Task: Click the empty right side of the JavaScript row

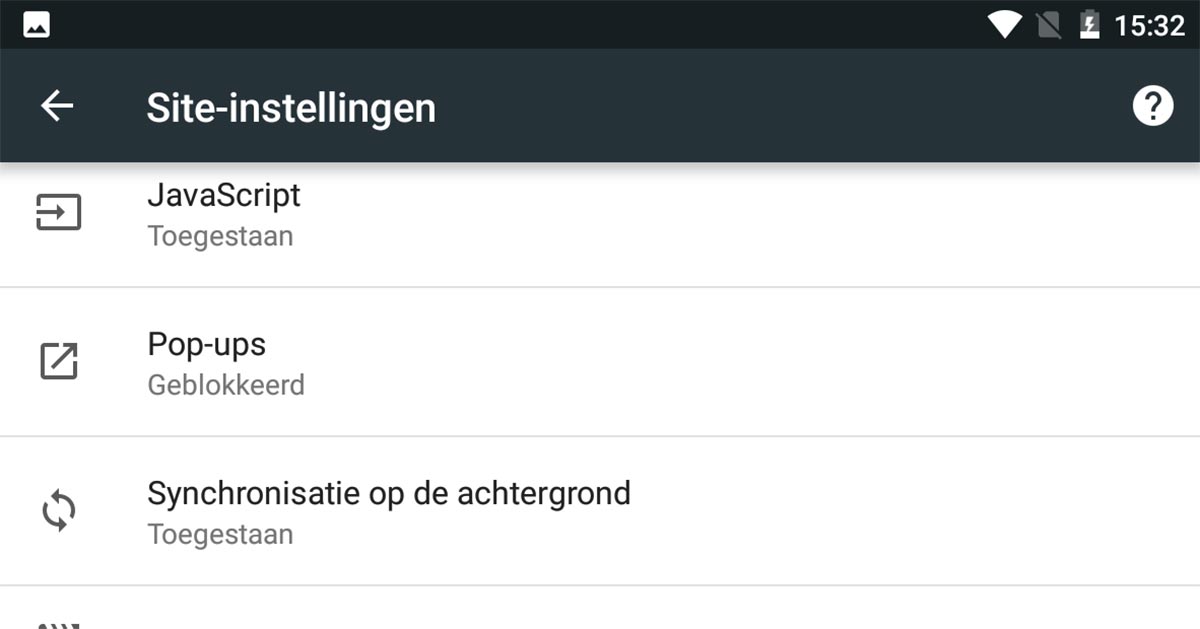Action: (x=900, y=215)
